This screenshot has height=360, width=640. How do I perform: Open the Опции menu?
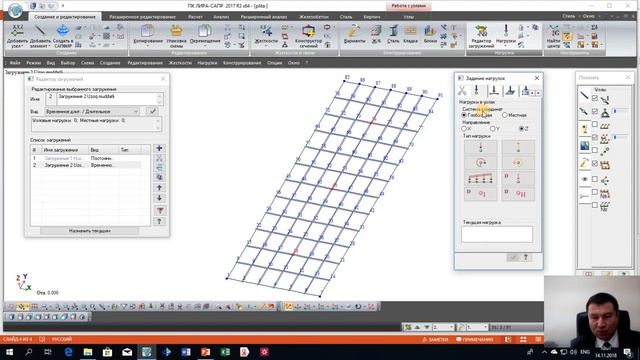tap(274, 63)
